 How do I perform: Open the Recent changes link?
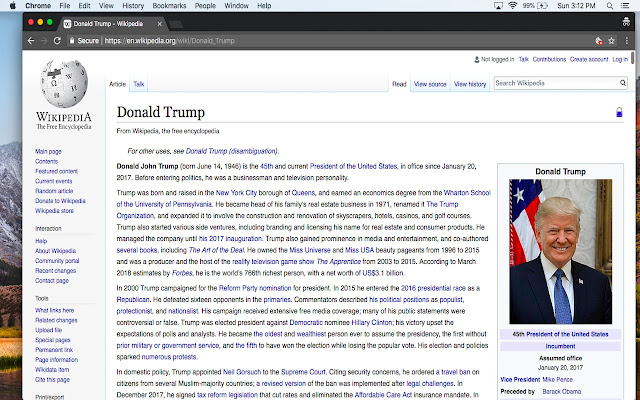(x=56, y=271)
